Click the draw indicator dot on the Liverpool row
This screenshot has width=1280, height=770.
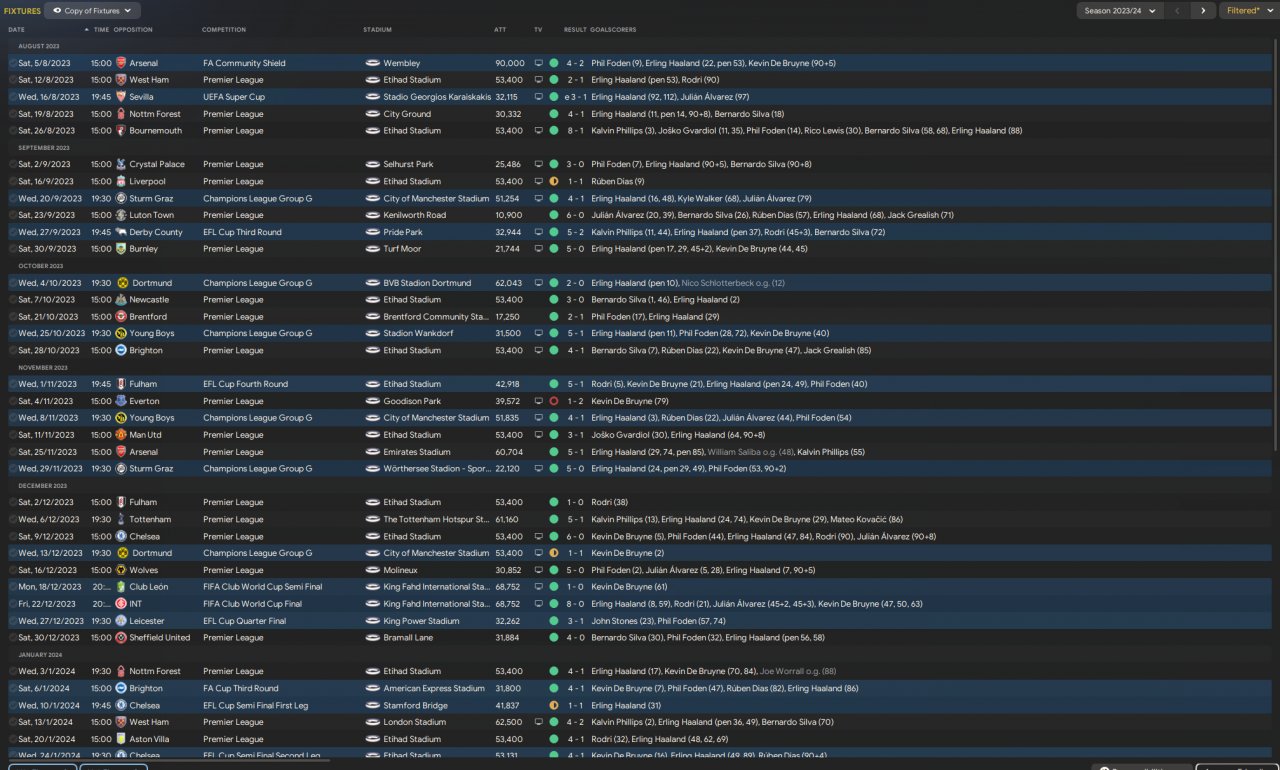click(553, 182)
